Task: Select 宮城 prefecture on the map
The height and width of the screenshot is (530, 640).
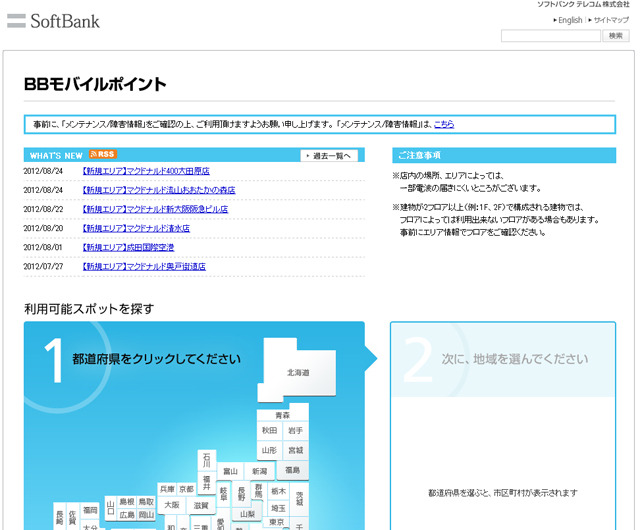Action: [x=296, y=450]
